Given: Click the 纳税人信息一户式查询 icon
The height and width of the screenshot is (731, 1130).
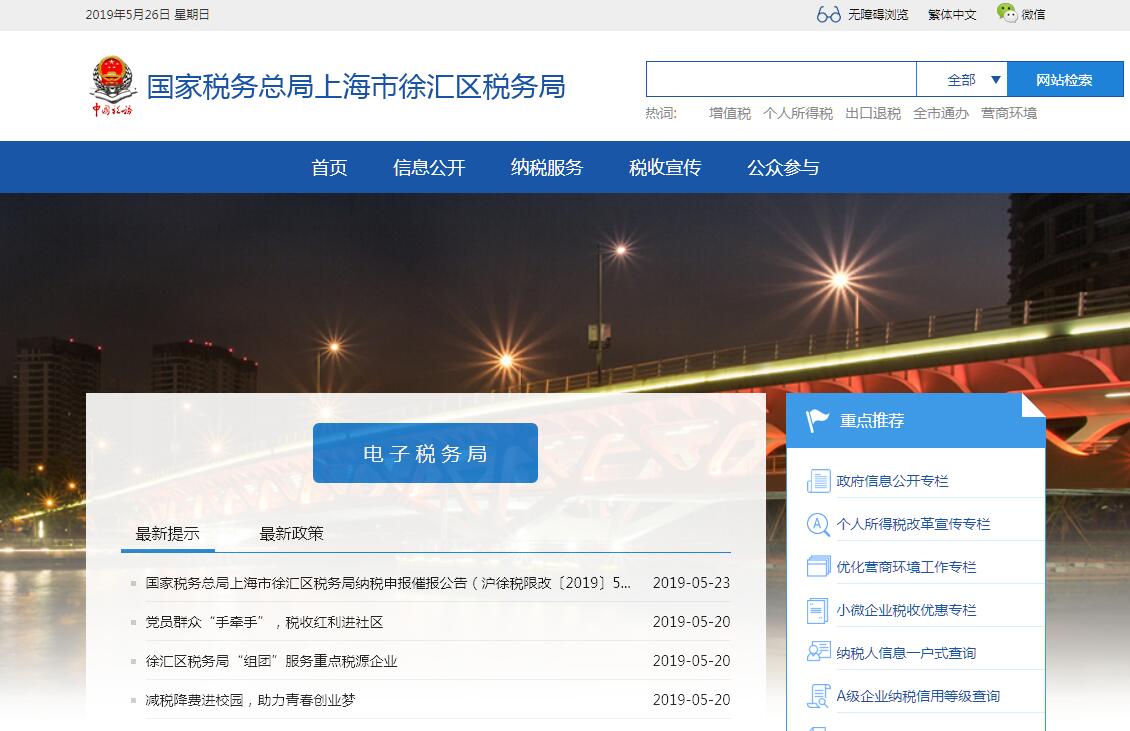Looking at the screenshot, I should tap(819, 652).
